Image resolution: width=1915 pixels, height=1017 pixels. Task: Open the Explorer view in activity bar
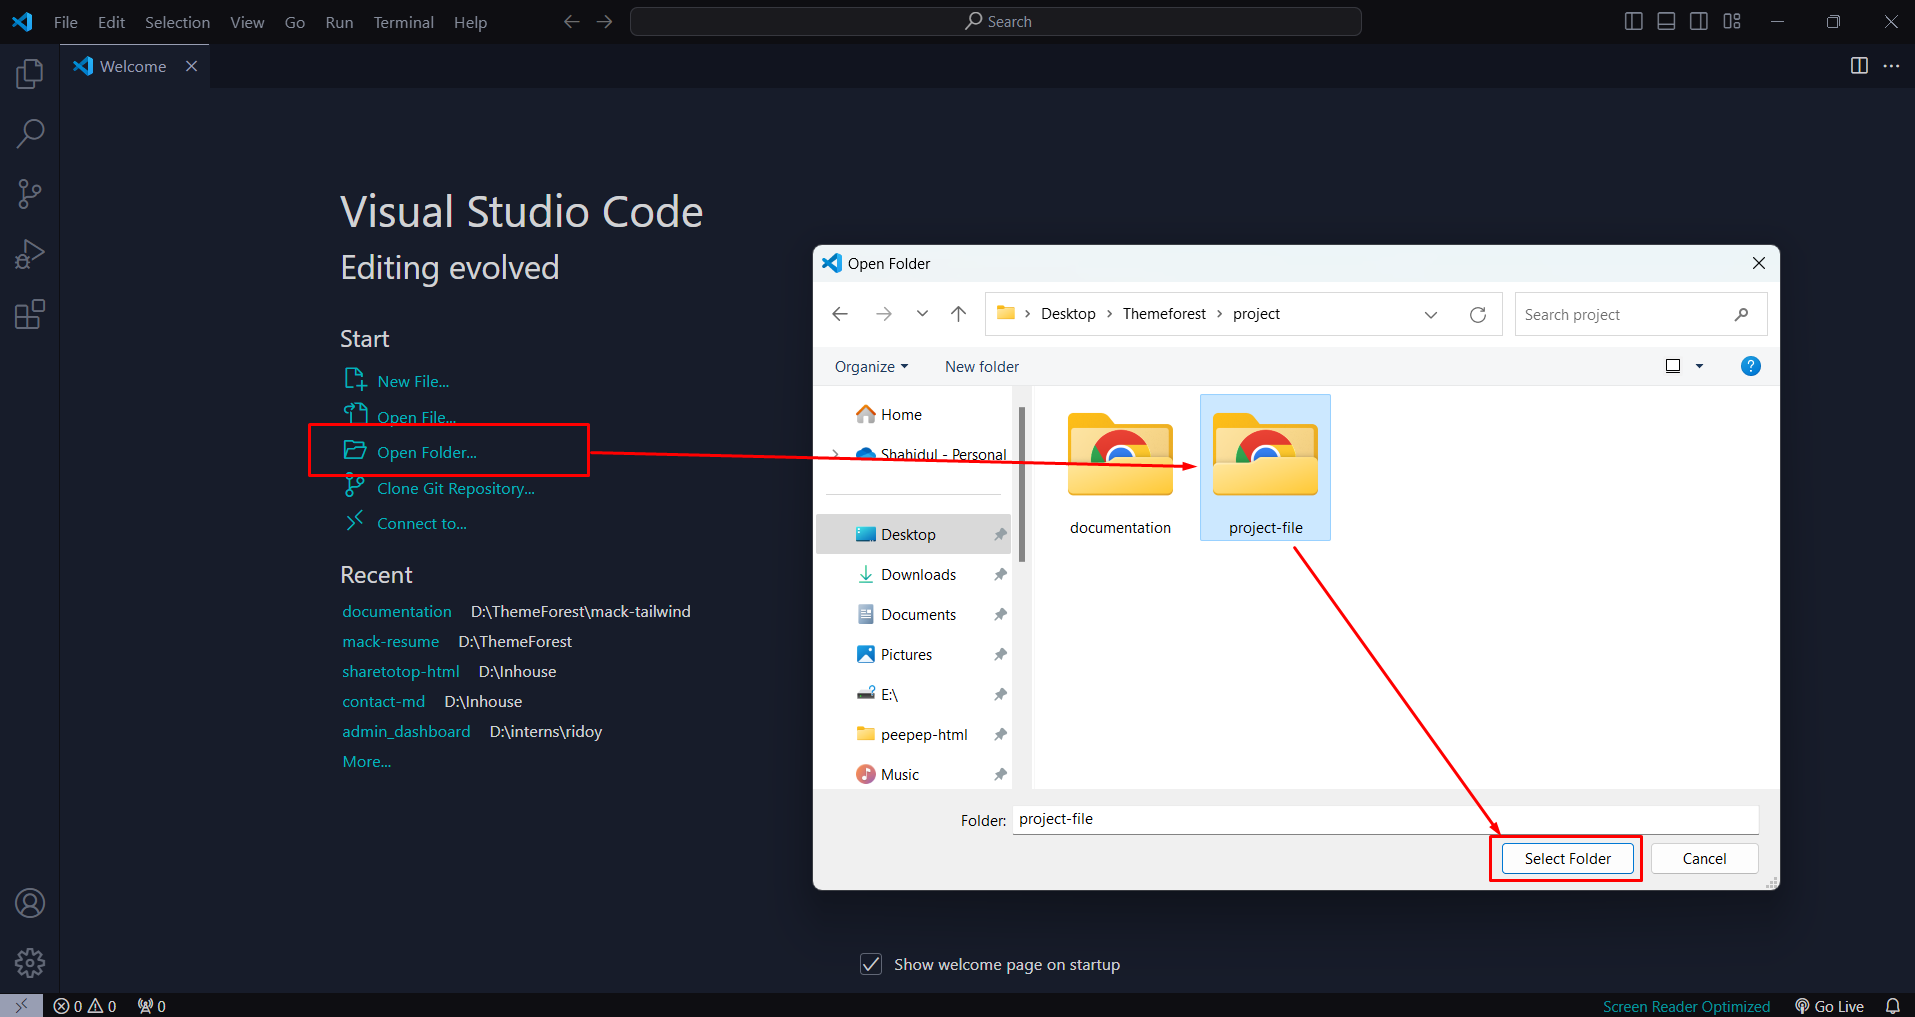click(x=30, y=74)
